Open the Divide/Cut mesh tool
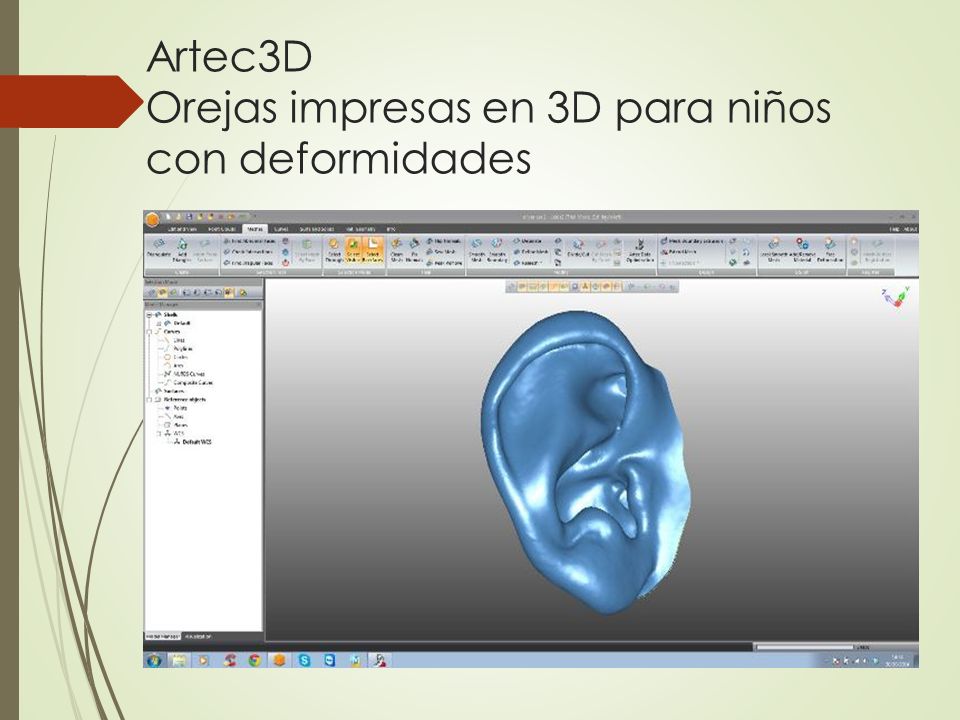 pyautogui.click(x=577, y=249)
